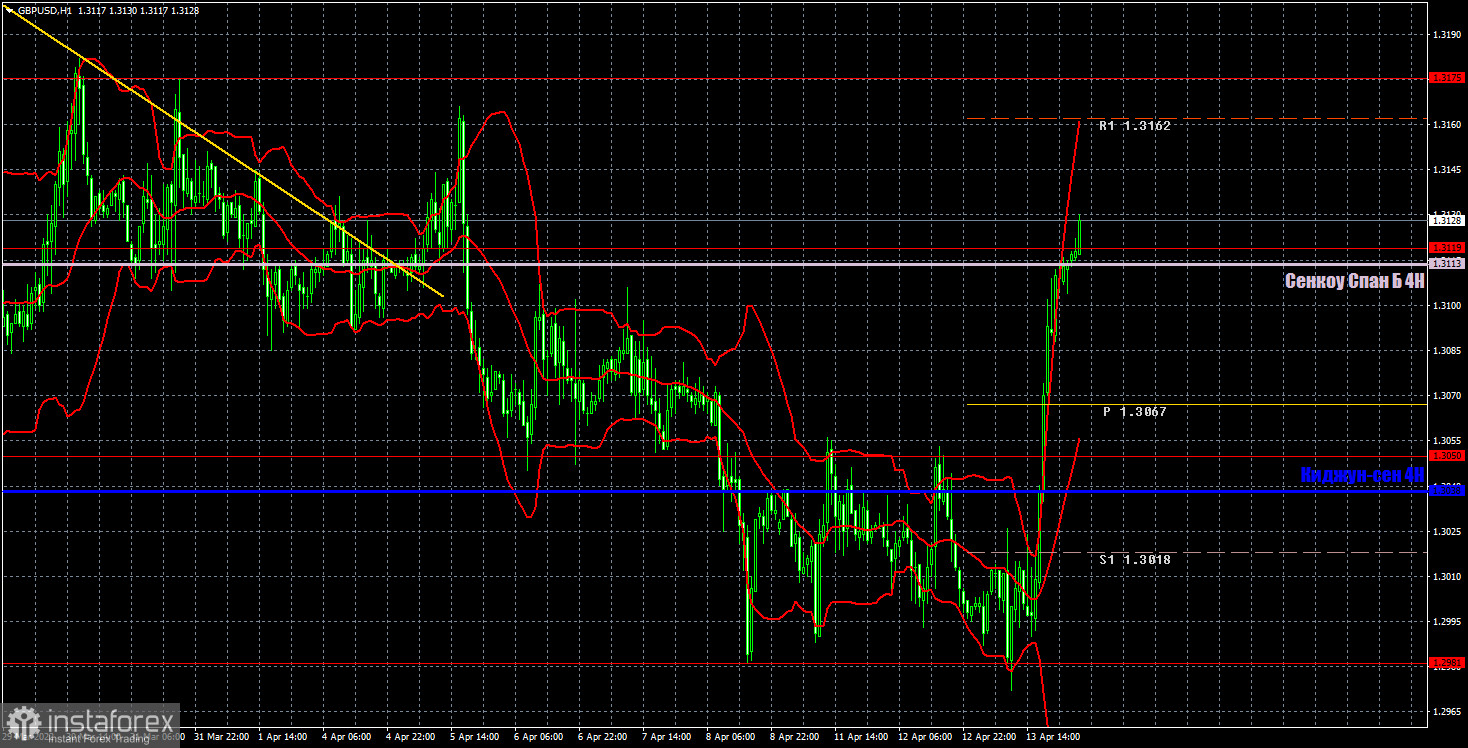Click the 1.3085 price axis value
Viewport: 1468px width, 748px height.
pos(1447,351)
